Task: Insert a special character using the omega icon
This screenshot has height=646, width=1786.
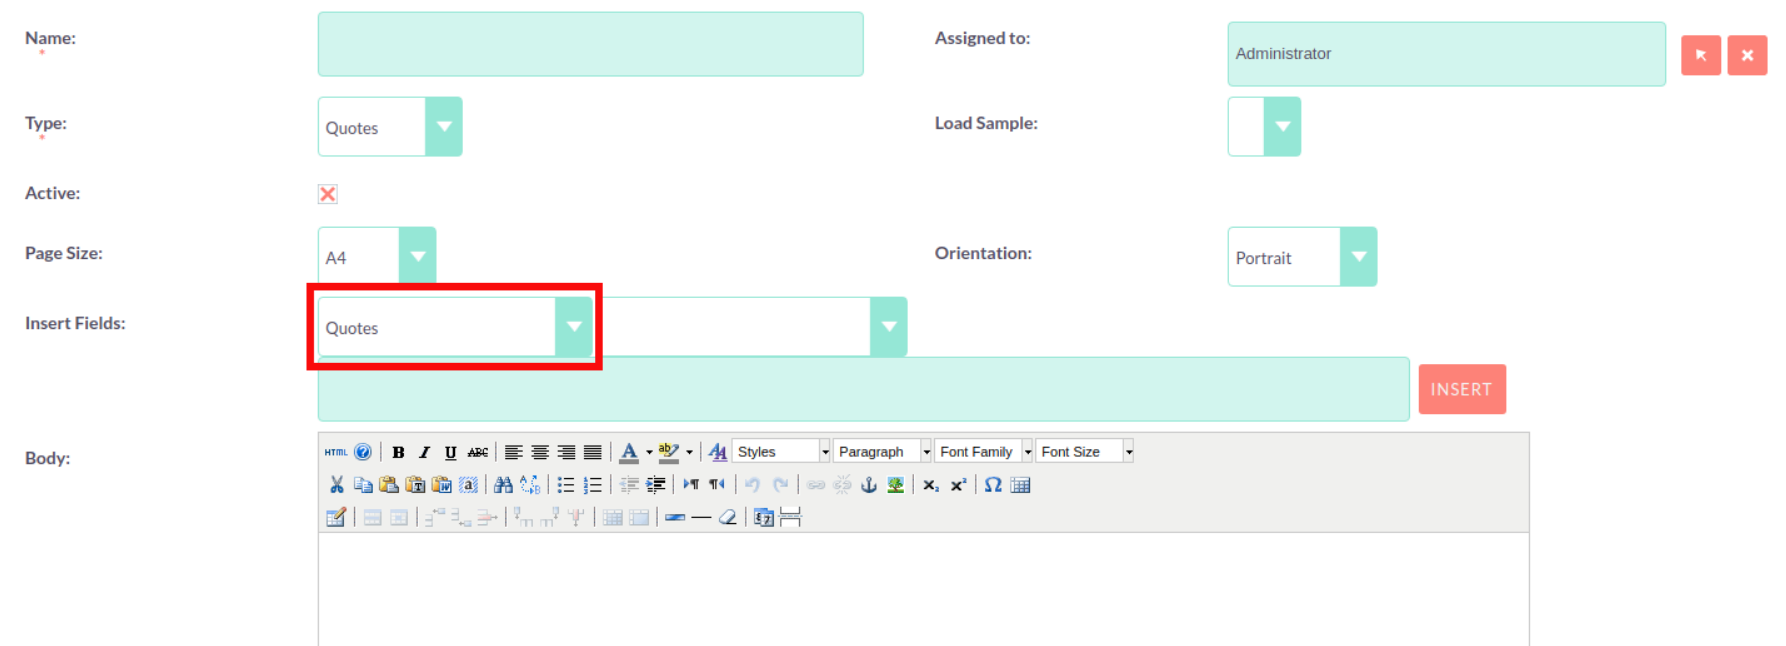Action: click(x=993, y=485)
